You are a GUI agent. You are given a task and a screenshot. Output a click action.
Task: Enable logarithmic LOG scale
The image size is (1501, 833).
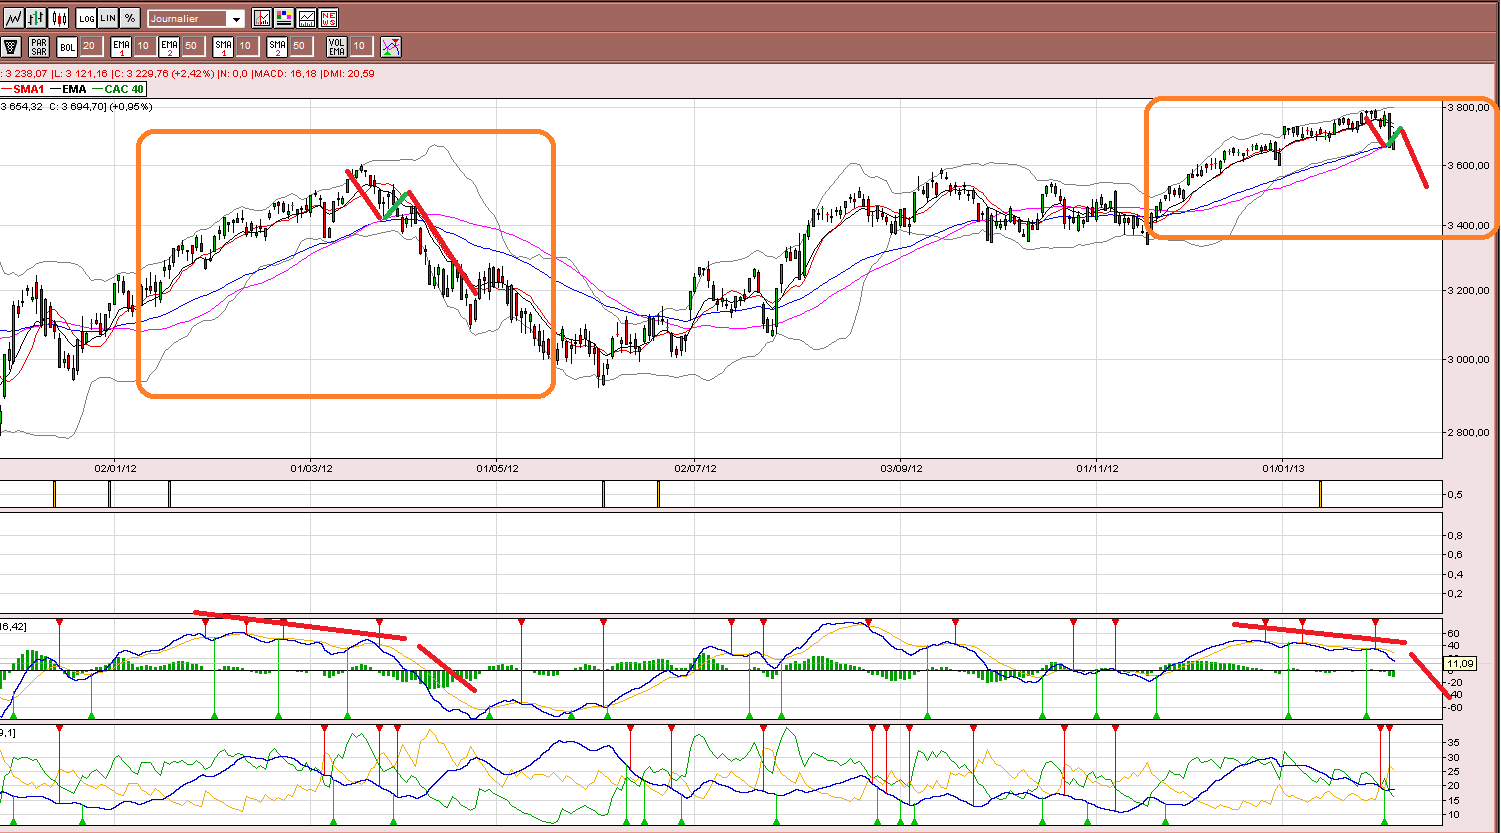tap(87, 18)
